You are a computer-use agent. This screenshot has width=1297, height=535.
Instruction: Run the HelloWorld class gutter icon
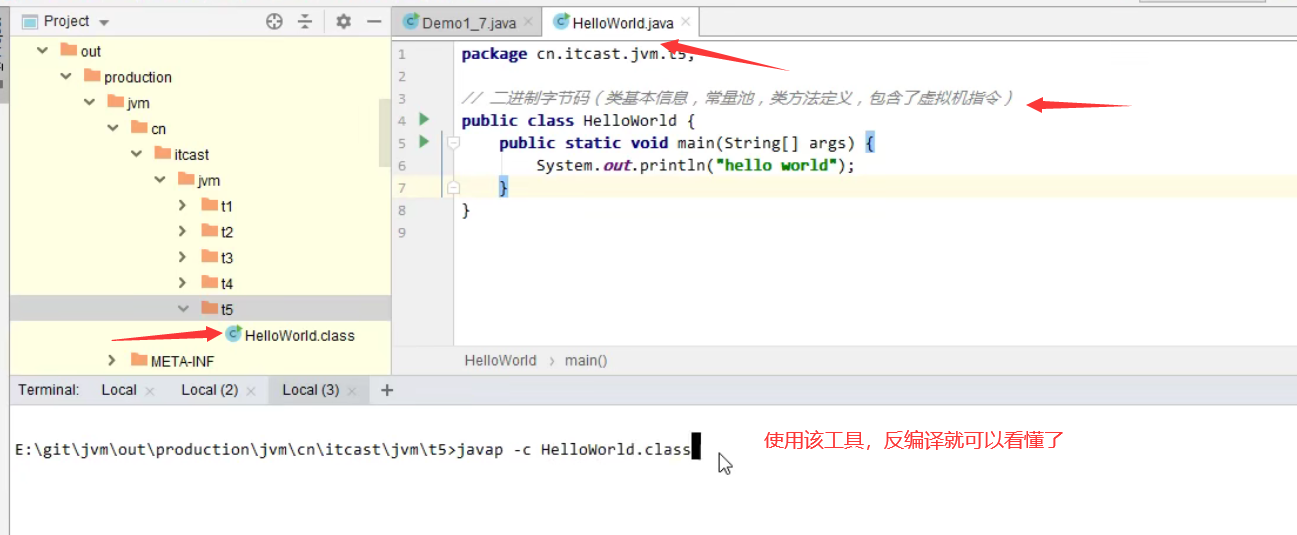[x=424, y=120]
